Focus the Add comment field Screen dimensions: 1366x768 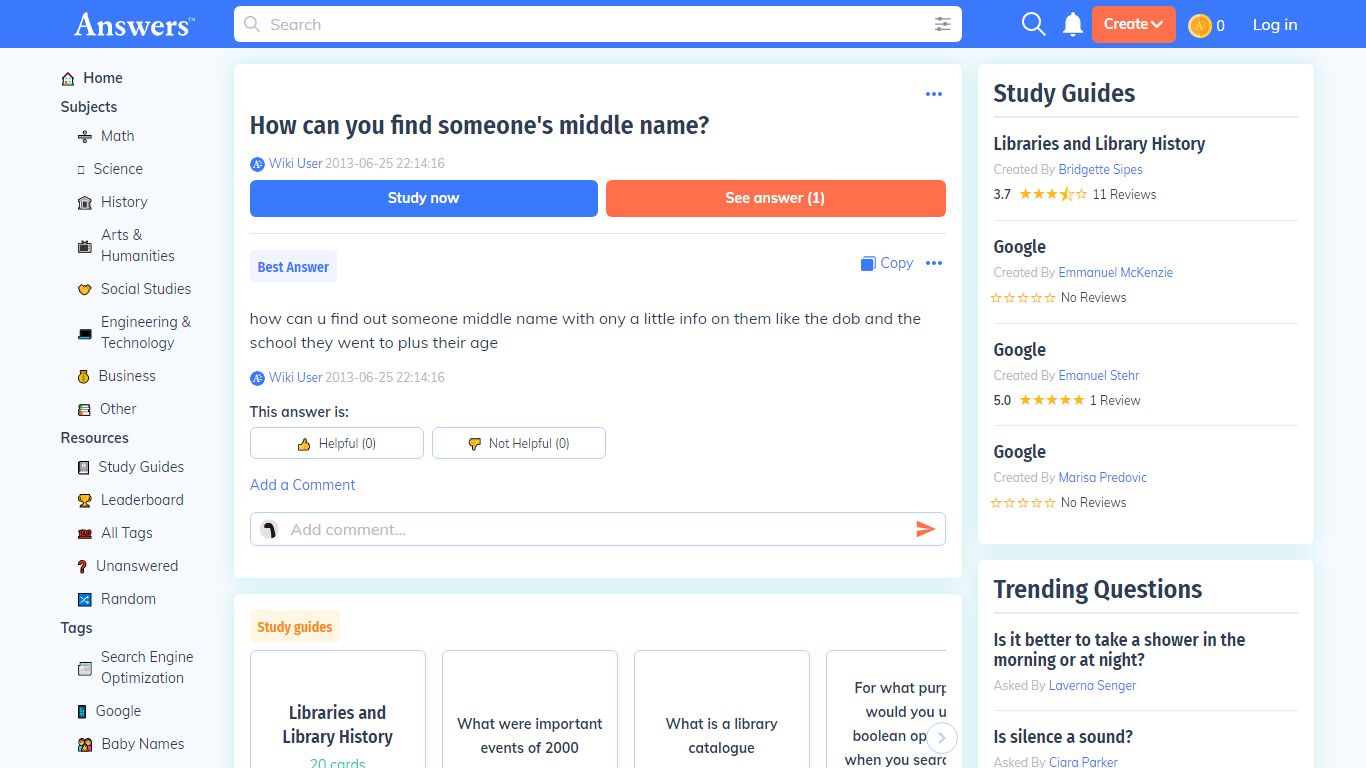click(598, 529)
